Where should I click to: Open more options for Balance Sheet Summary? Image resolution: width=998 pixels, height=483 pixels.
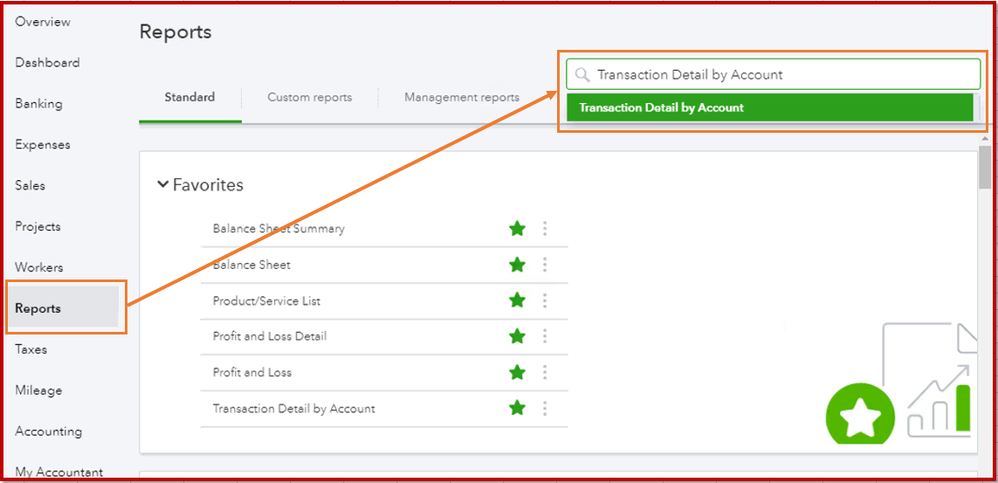pyautogui.click(x=544, y=228)
